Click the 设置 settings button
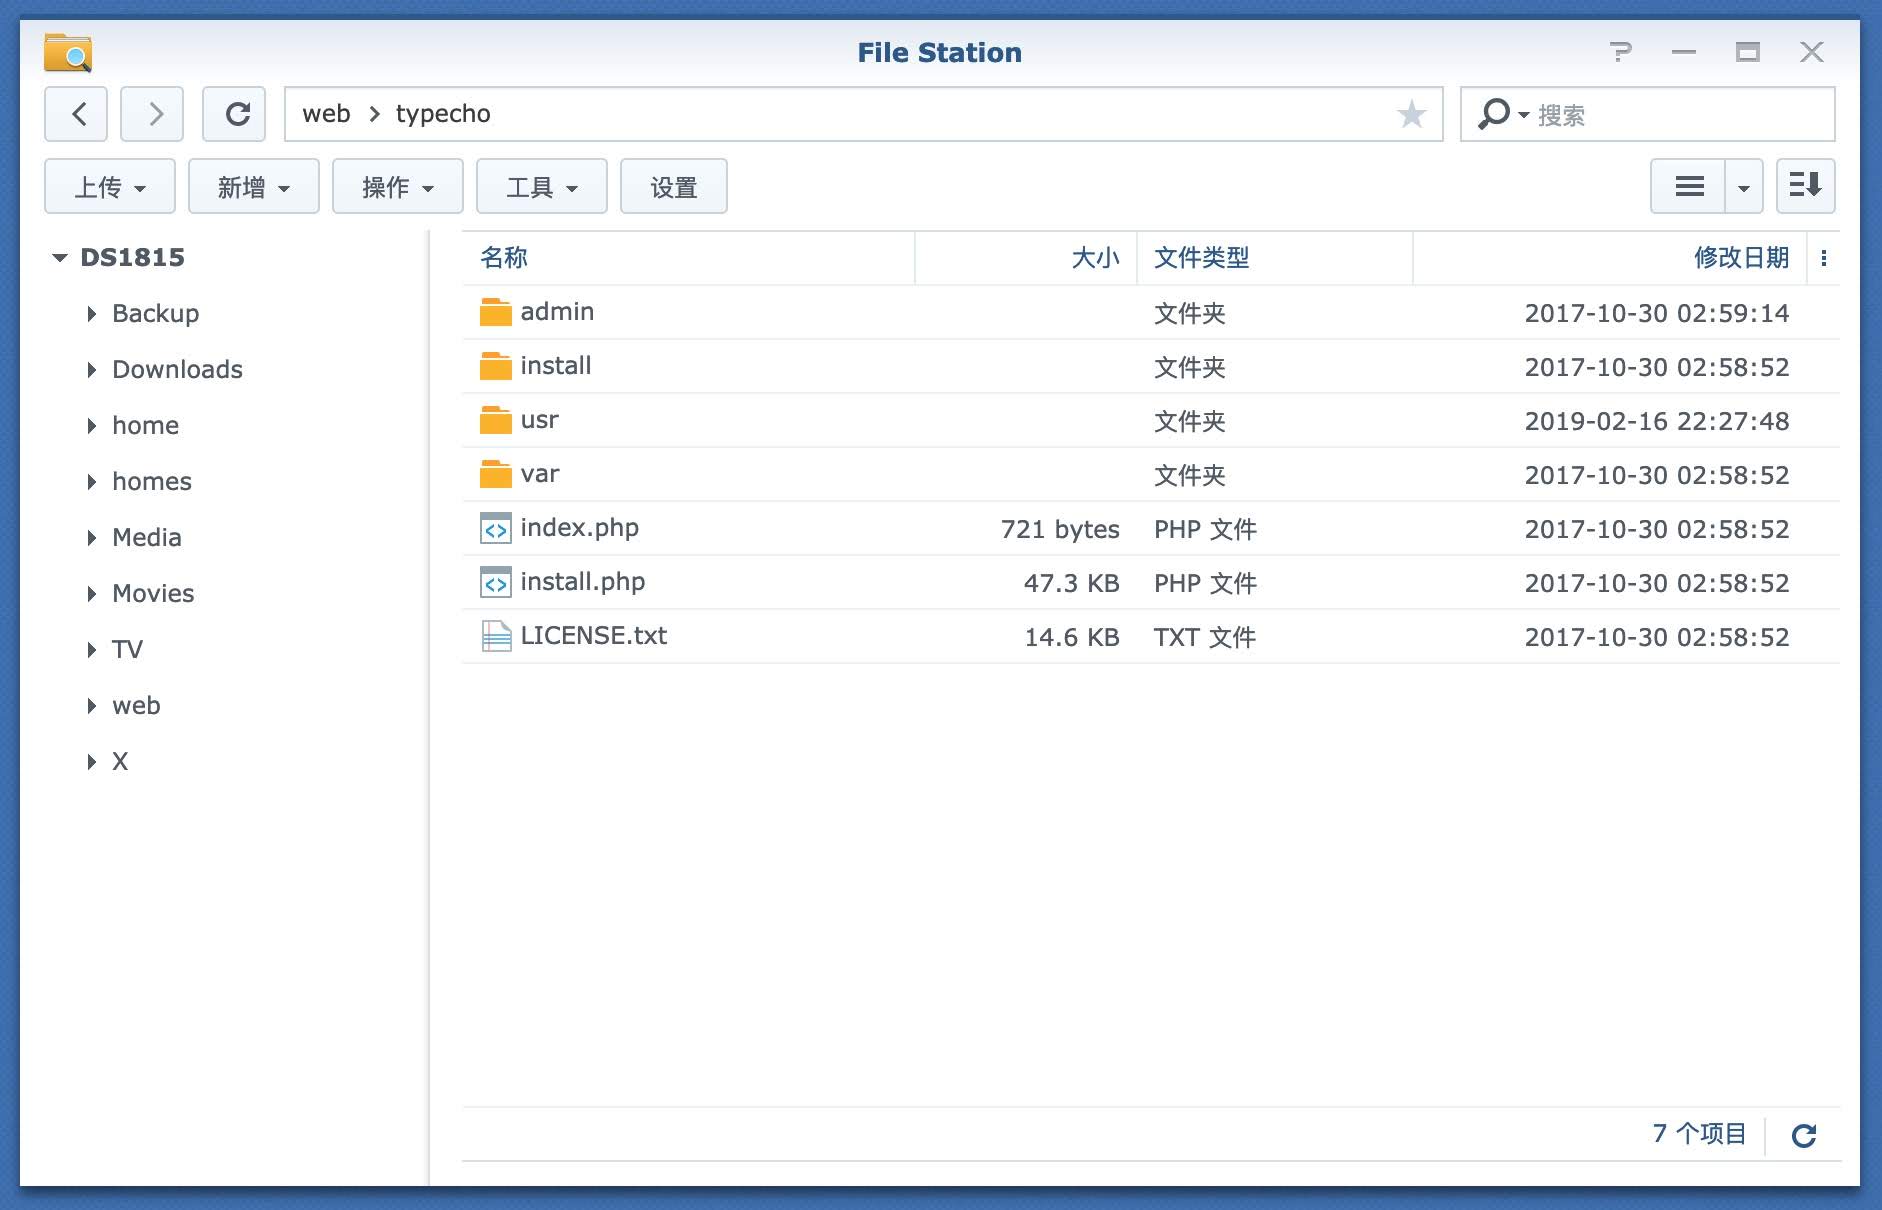The width and height of the screenshot is (1882, 1210). pos(673,187)
